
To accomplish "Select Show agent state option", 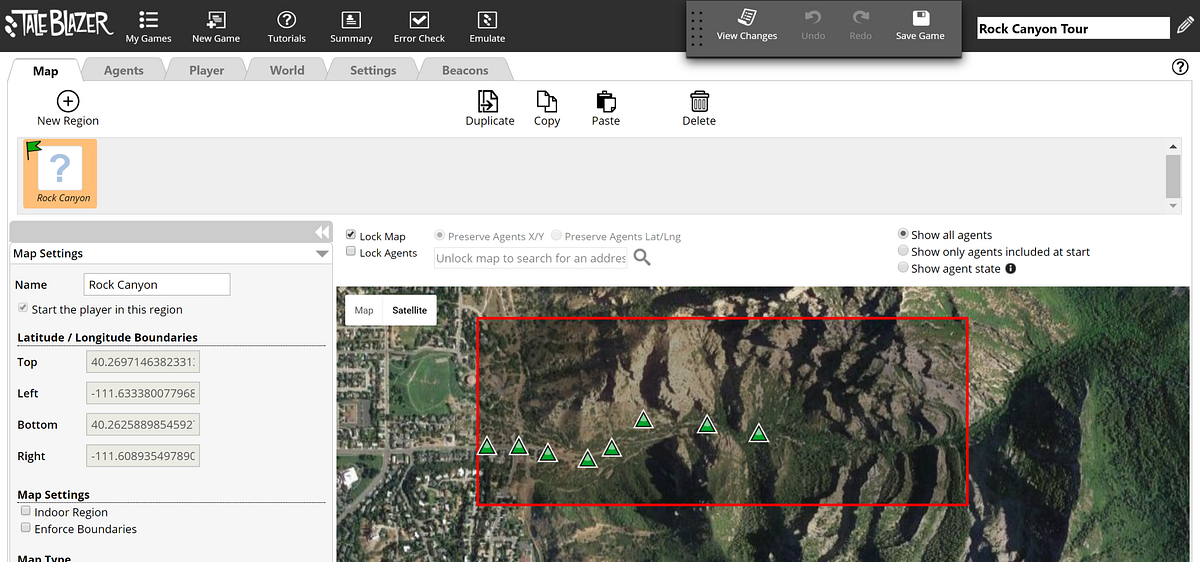I will [904, 268].
